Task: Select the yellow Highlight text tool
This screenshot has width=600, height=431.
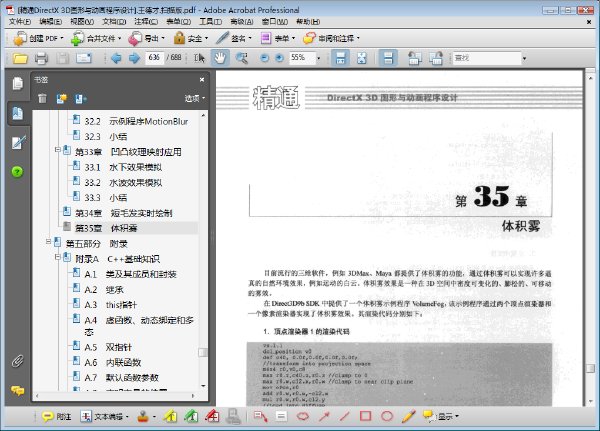Action: [170, 416]
